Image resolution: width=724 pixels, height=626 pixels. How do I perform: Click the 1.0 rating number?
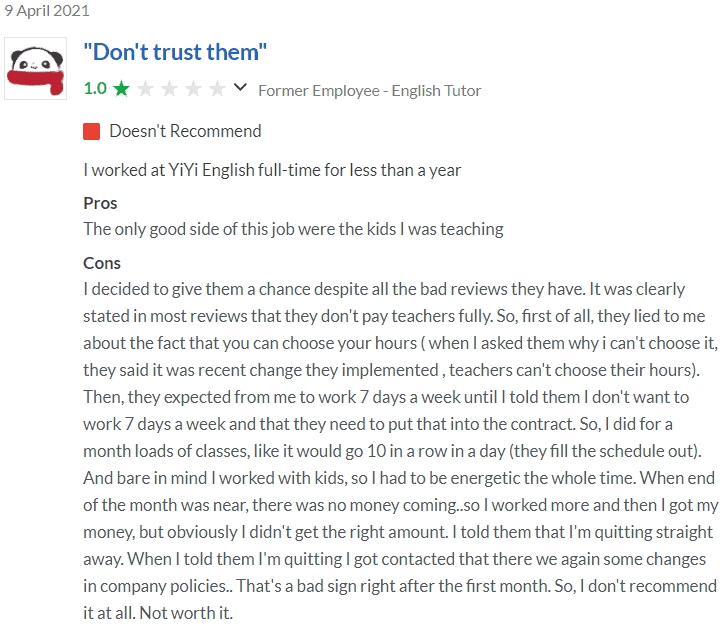95,89
